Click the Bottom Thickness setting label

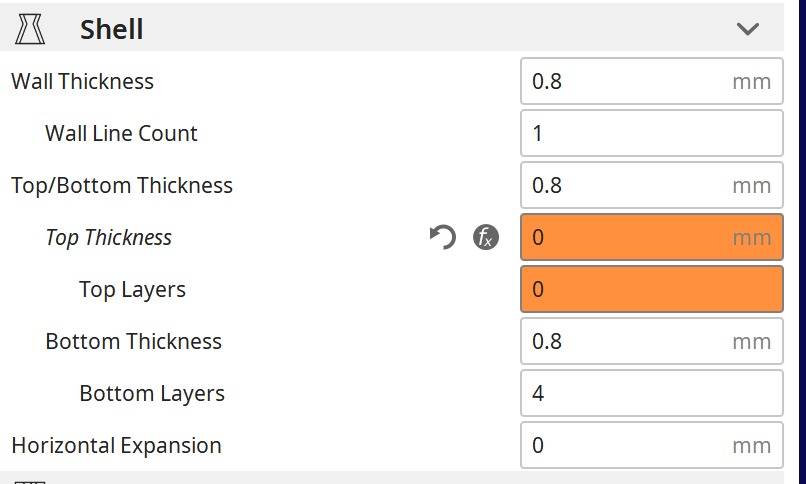pos(133,341)
